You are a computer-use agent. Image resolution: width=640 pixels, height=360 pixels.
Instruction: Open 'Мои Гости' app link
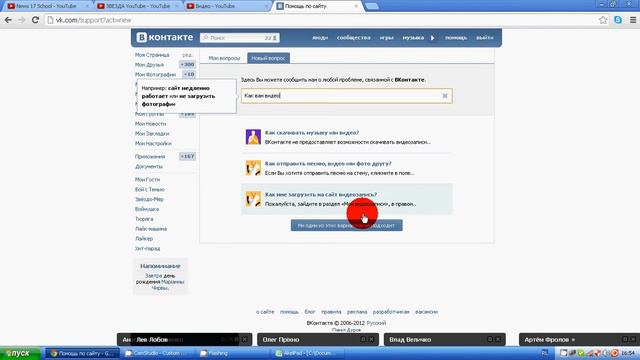pyautogui.click(x=147, y=180)
